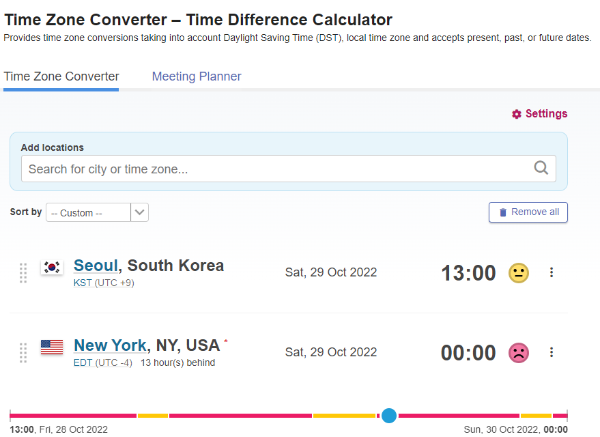600x437 pixels.
Task: Open the Seoul city link
Action: (x=95, y=265)
